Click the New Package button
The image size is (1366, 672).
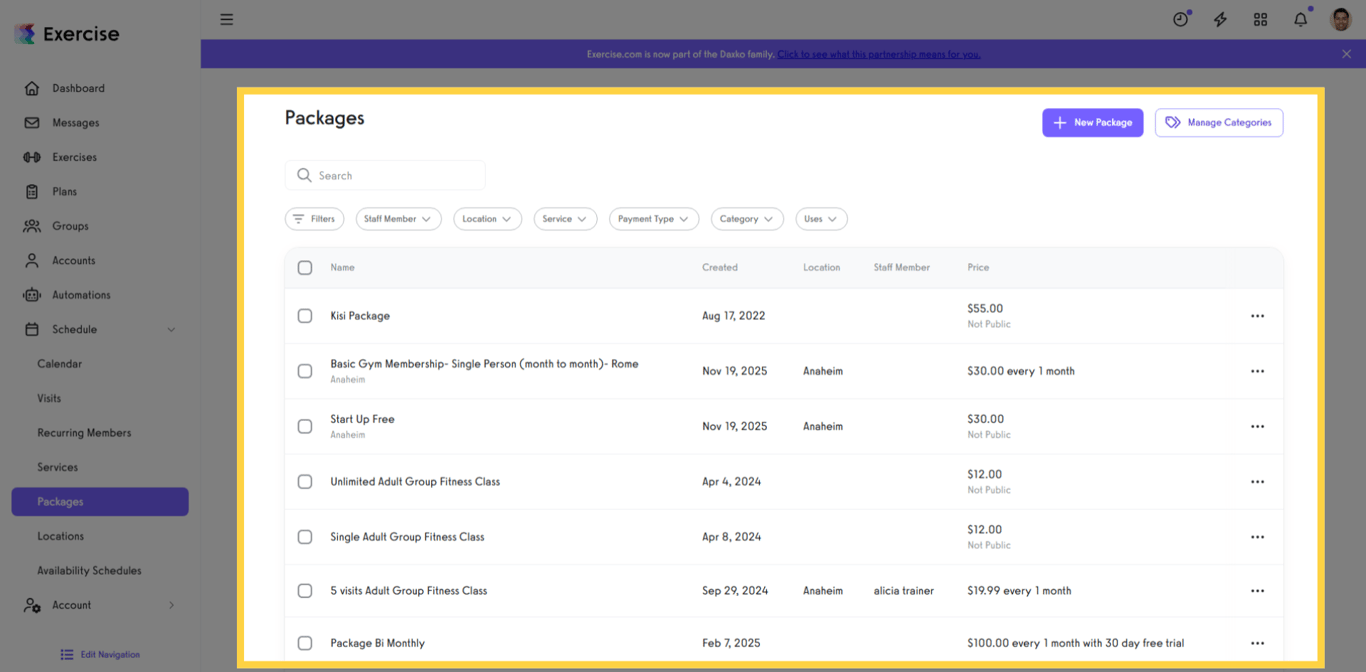(x=1092, y=122)
